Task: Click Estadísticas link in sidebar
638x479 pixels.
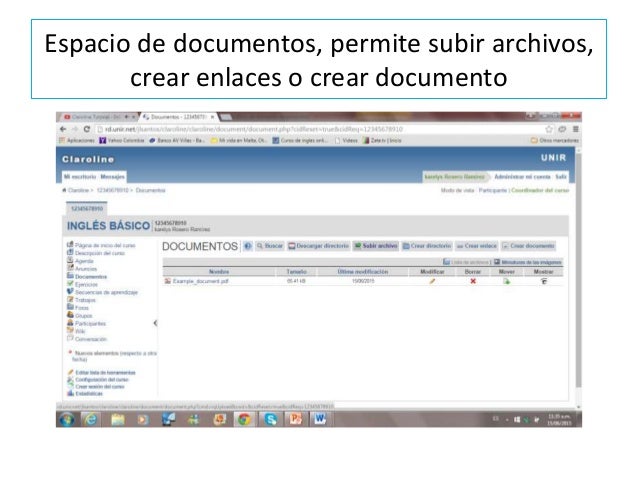Action: [x=89, y=394]
